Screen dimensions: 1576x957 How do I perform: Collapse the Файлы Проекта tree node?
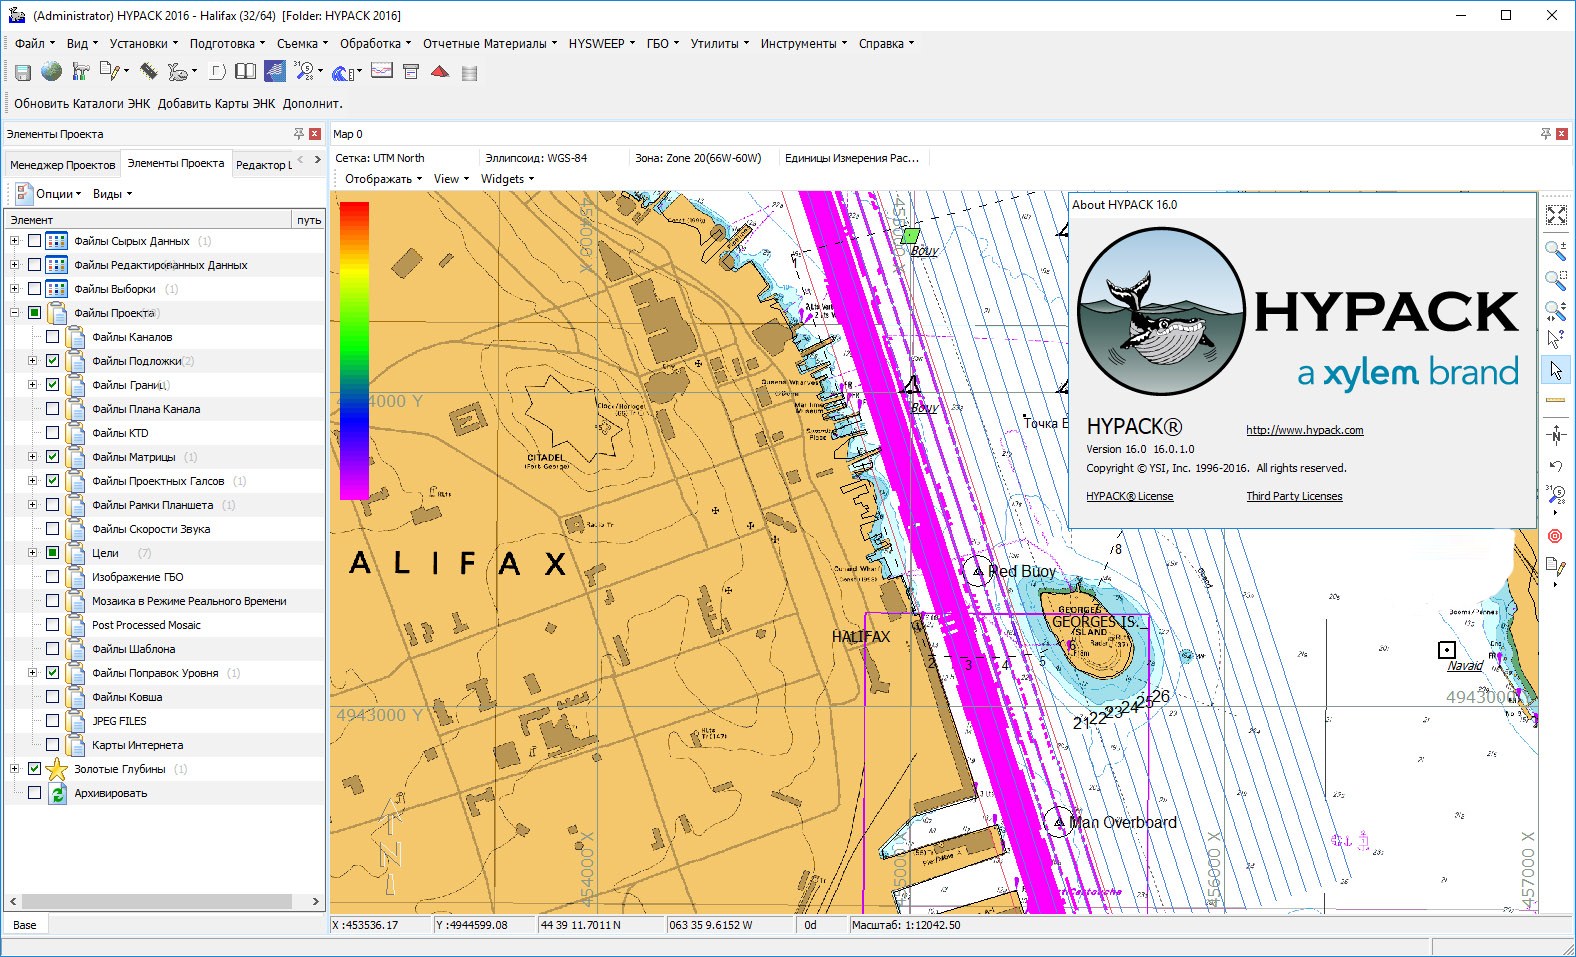coord(14,313)
